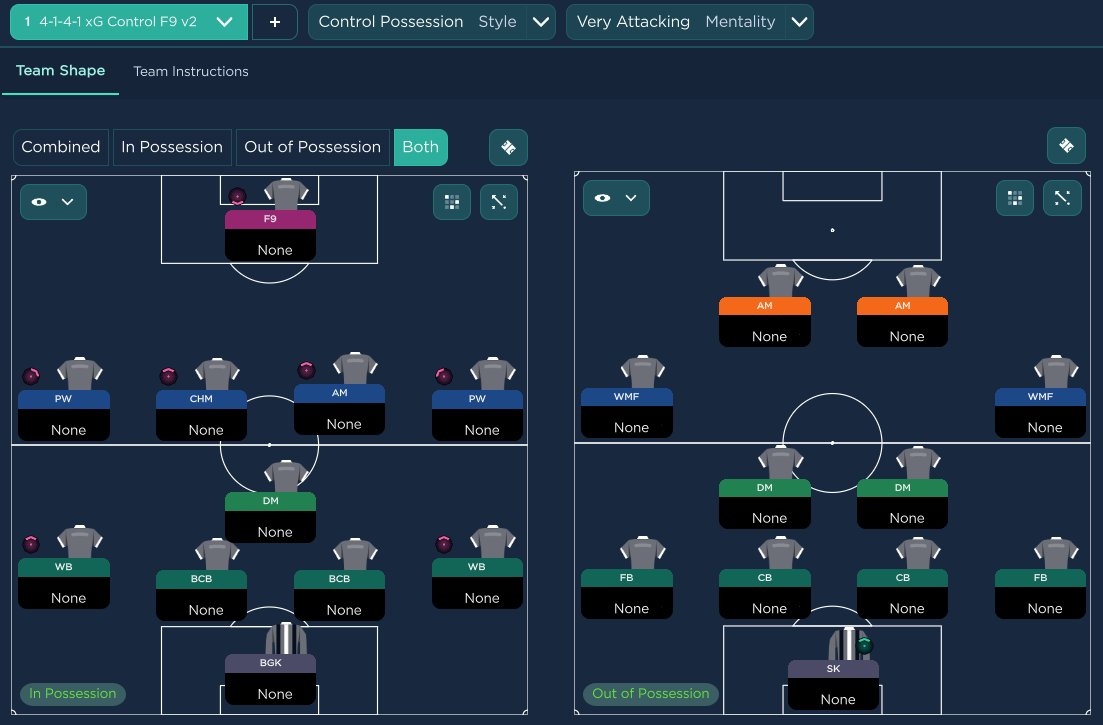Click role indicator icon beside left PW
1103x725 pixels.
pos(31,376)
